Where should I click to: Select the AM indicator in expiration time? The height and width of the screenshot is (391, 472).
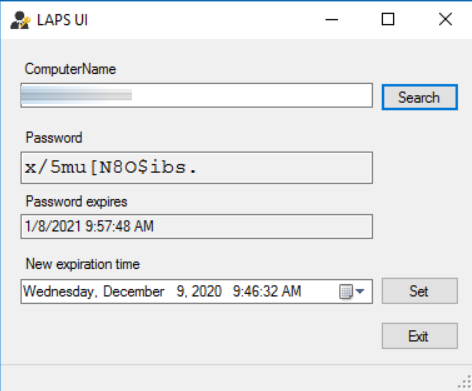[291, 292]
